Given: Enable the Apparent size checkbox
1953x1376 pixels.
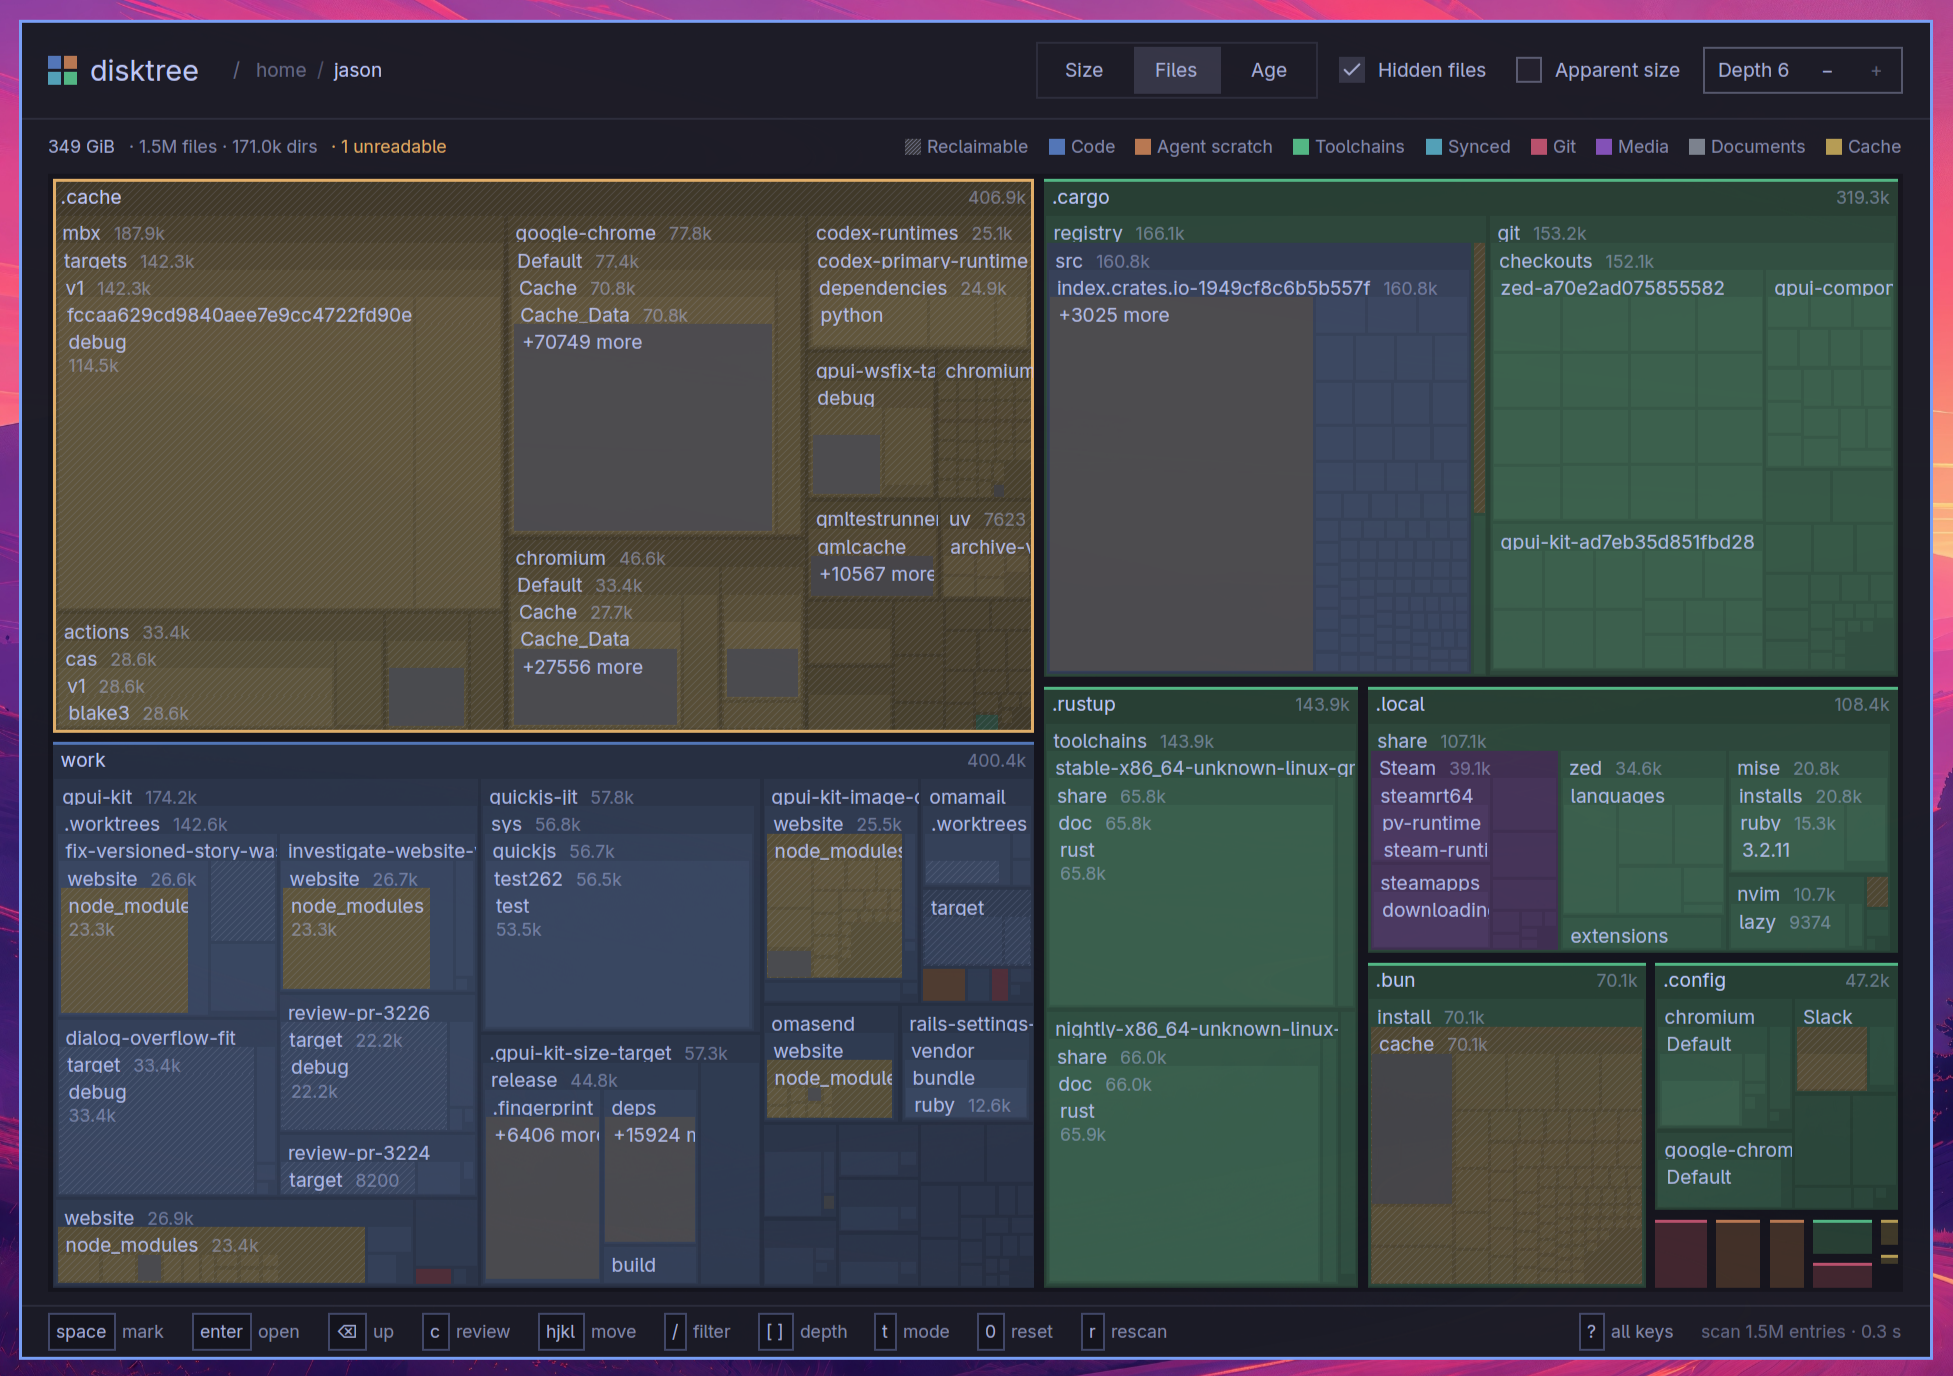Looking at the screenshot, I should tap(1529, 70).
